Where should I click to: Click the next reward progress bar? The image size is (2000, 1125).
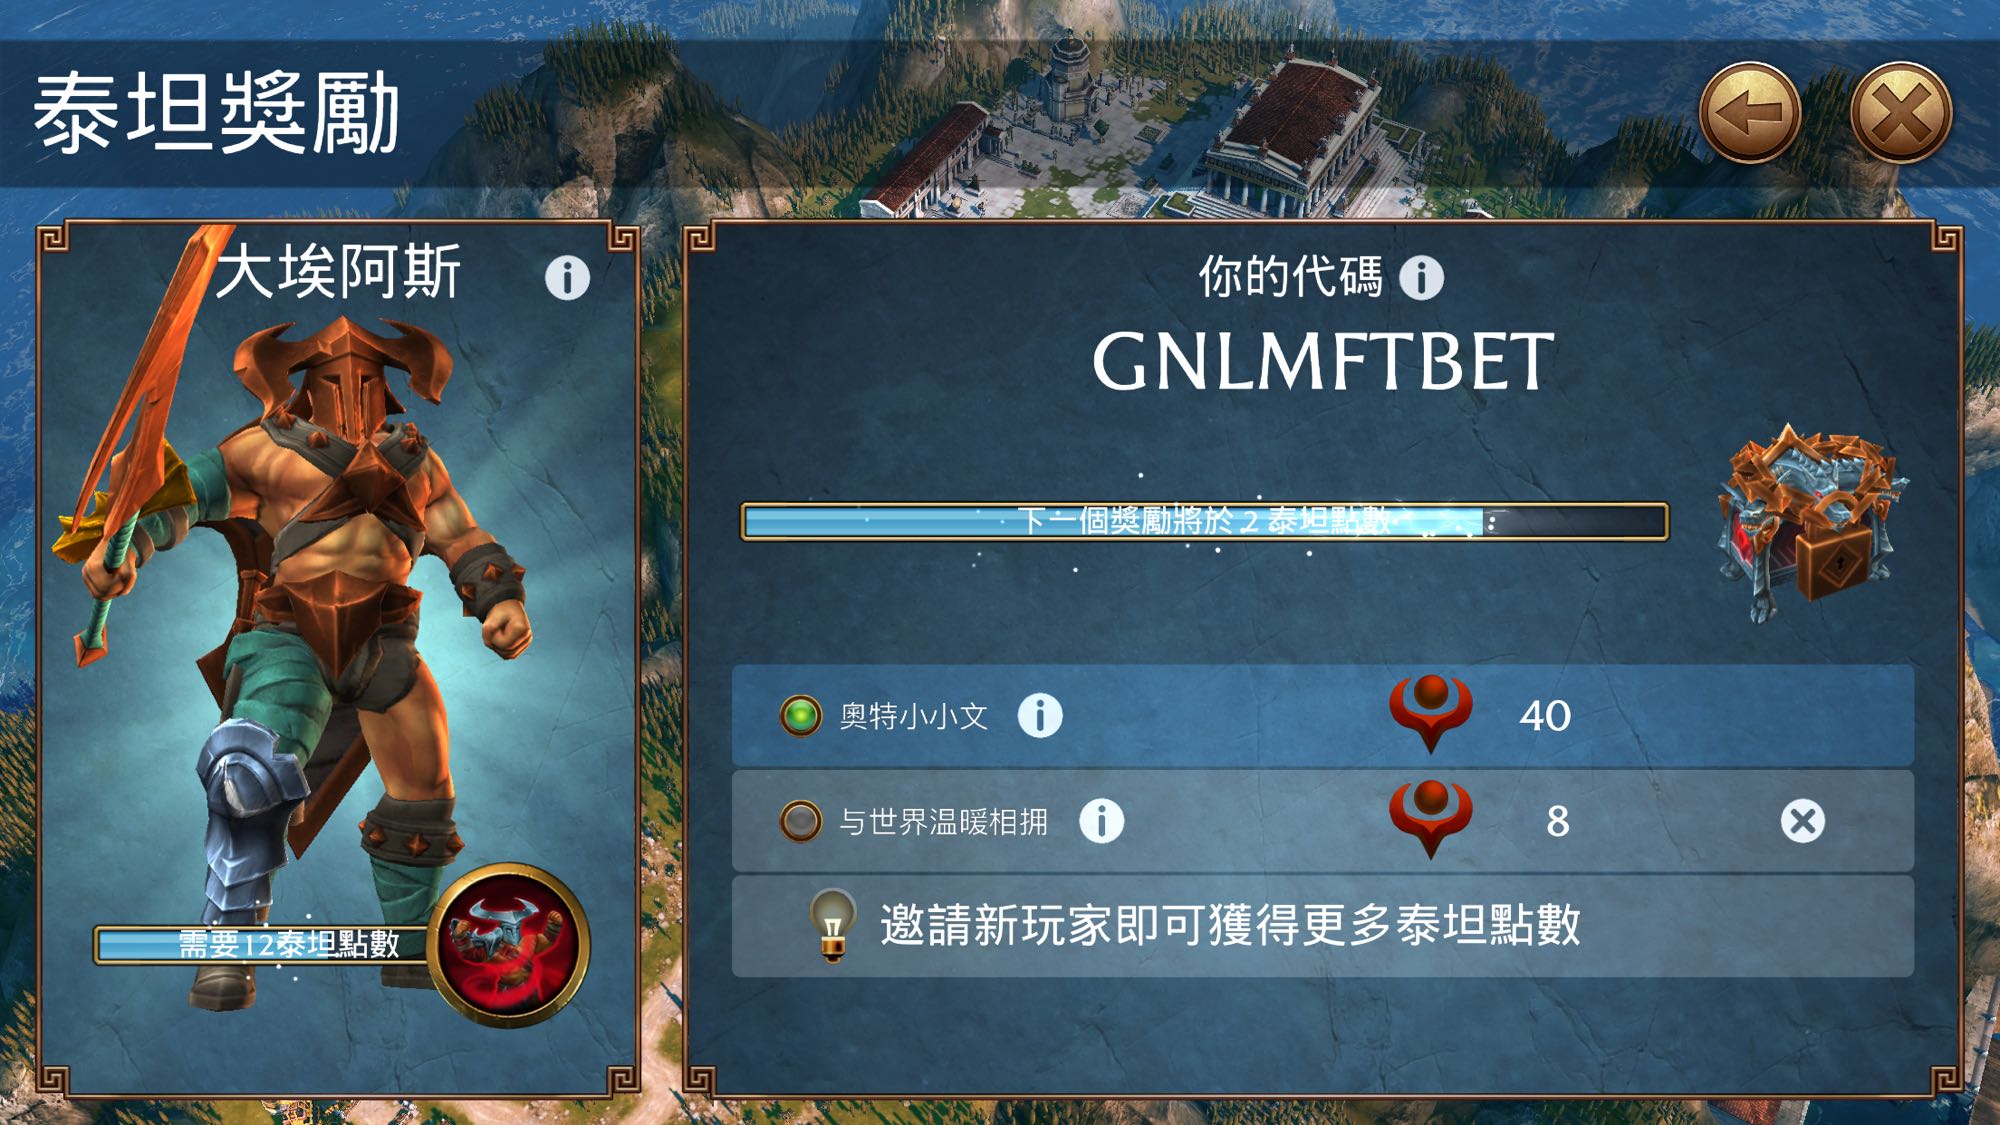tap(1204, 521)
